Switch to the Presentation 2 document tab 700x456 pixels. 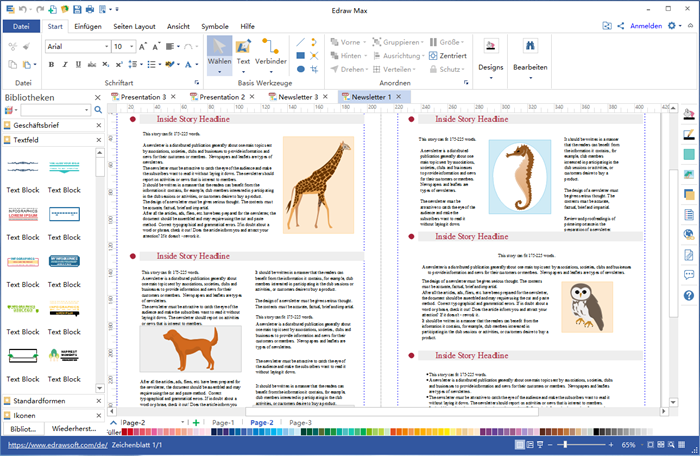tap(221, 97)
